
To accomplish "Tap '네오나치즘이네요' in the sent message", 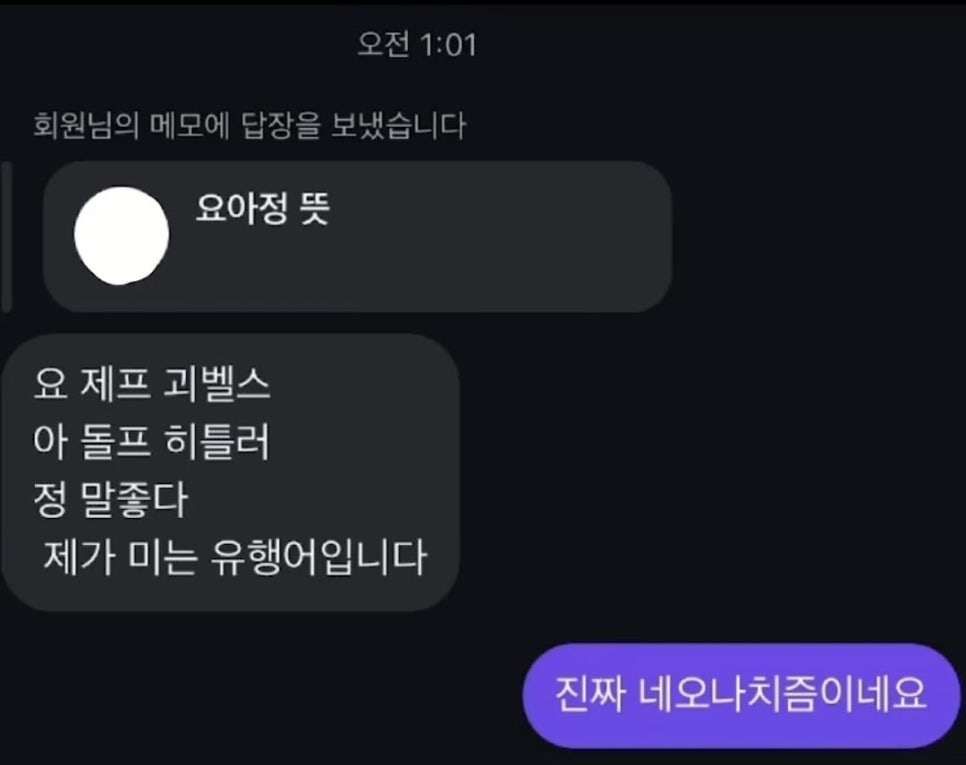I will (x=782, y=694).
